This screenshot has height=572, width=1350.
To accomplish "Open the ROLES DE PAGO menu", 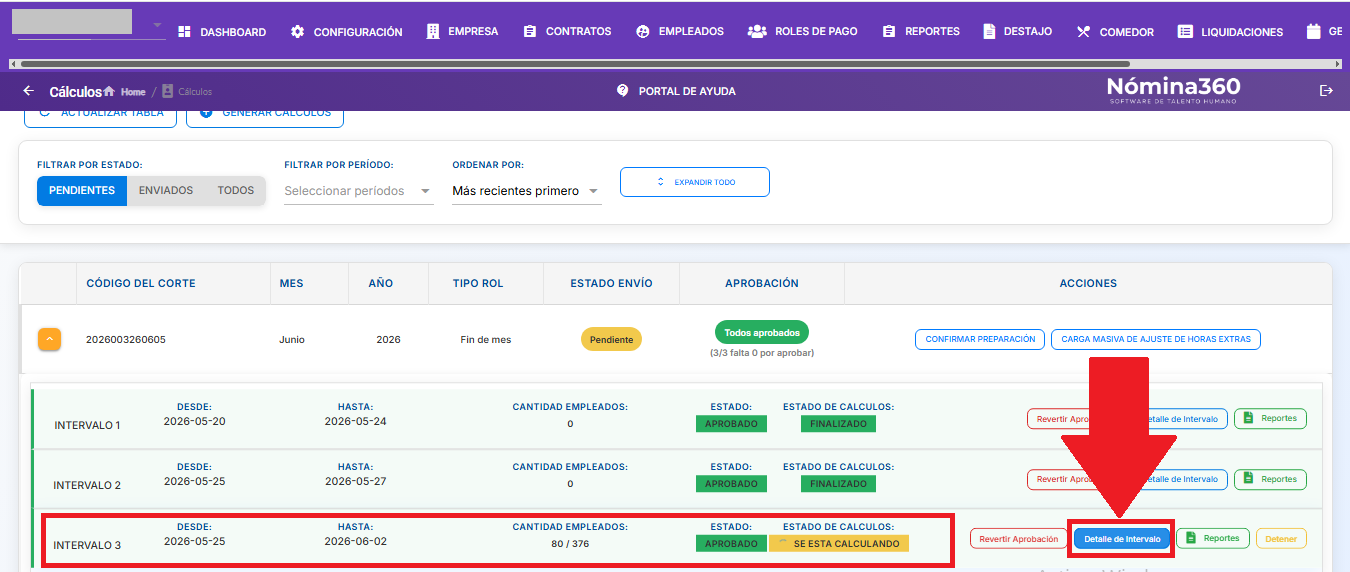I will (803, 32).
